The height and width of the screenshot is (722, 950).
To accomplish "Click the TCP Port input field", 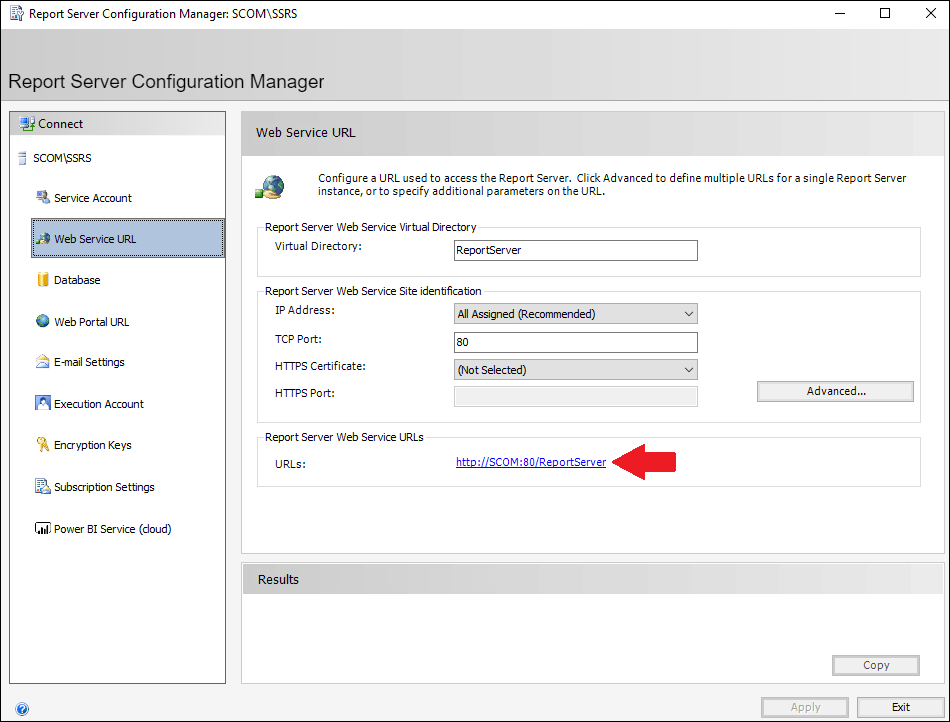I will click(576, 342).
